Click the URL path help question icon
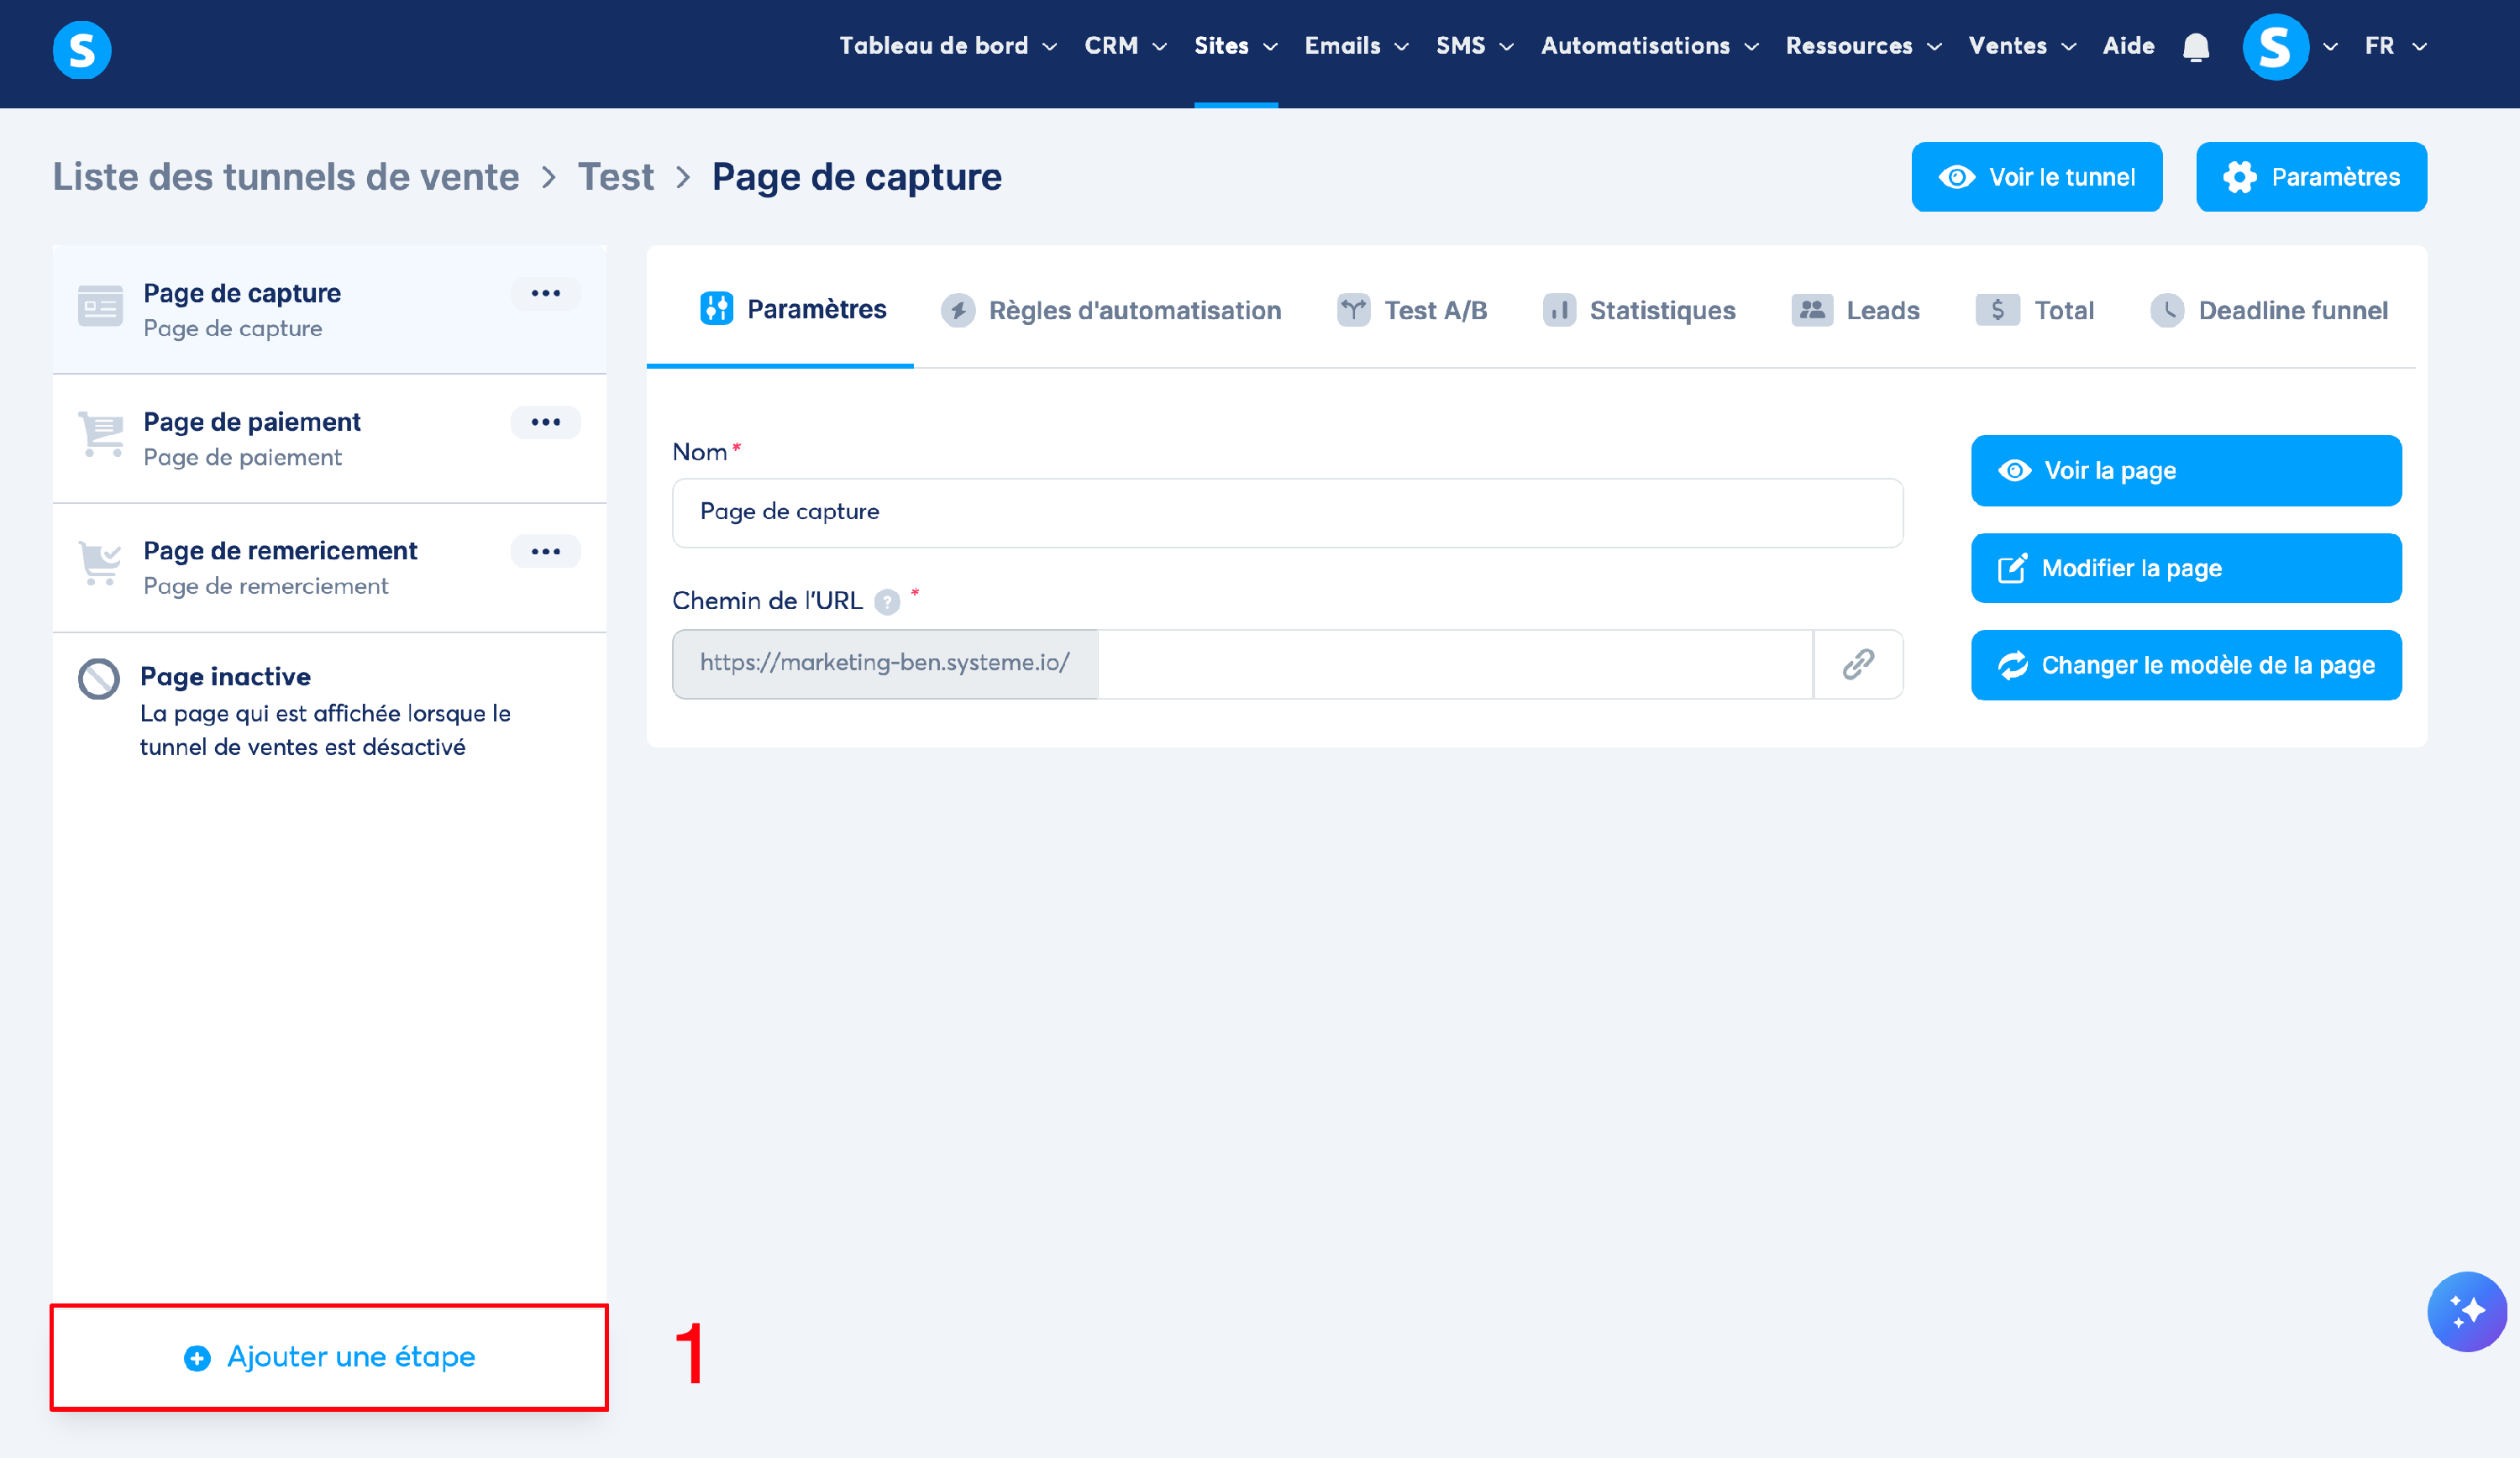The width and height of the screenshot is (2520, 1458). (x=887, y=602)
